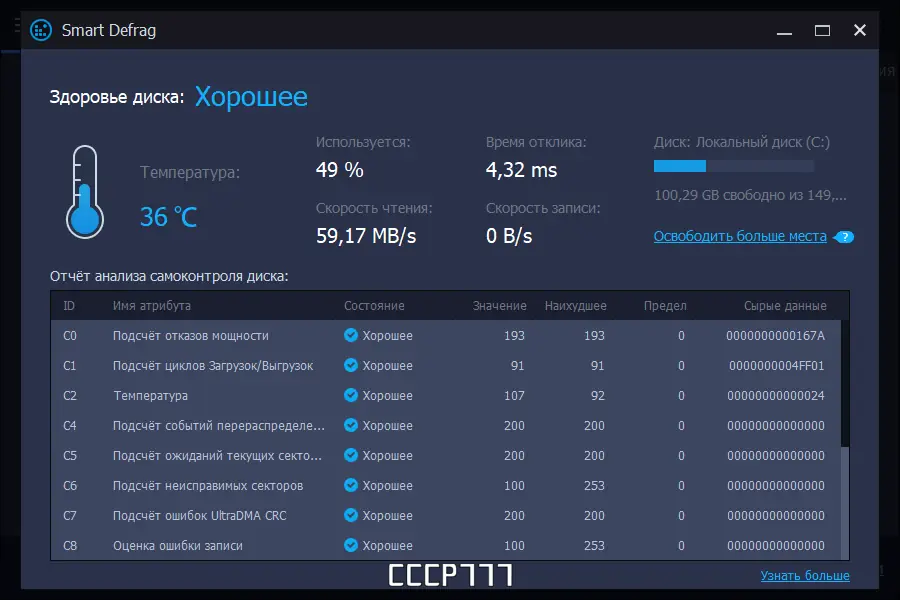Click the status checkmark icon in row C8

tap(351, 546)
